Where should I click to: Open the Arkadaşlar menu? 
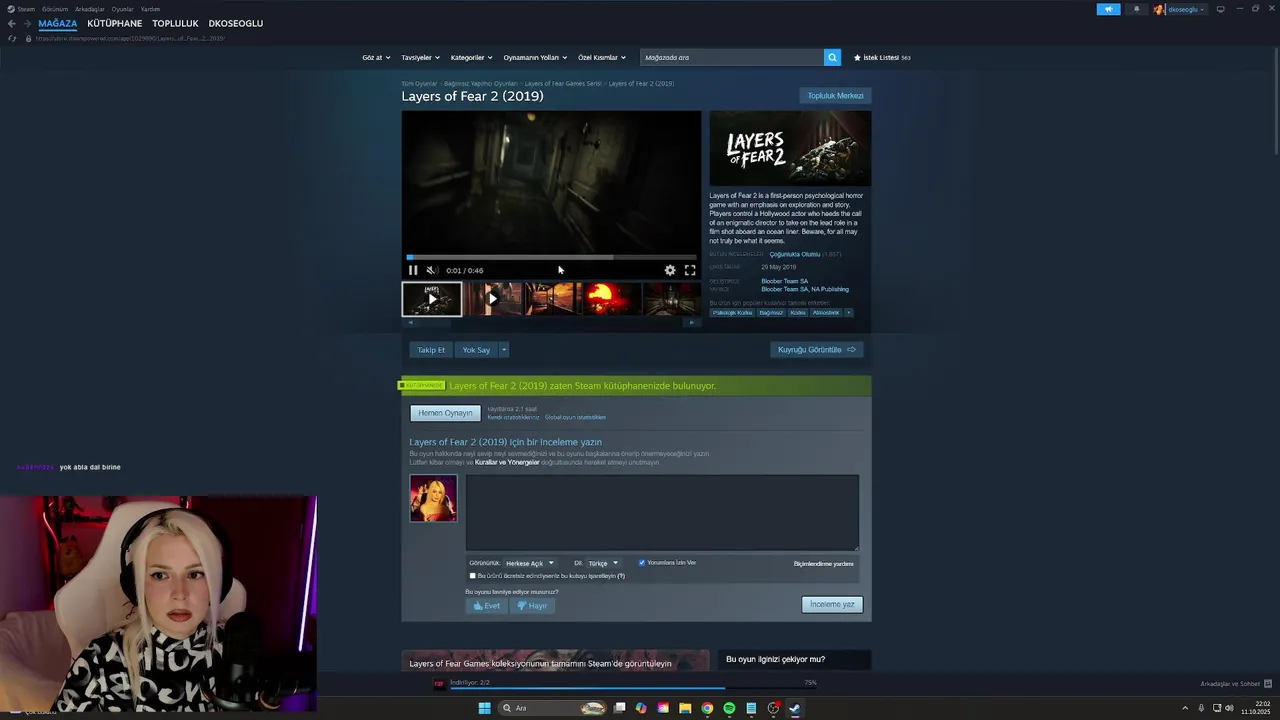(90, 9)
